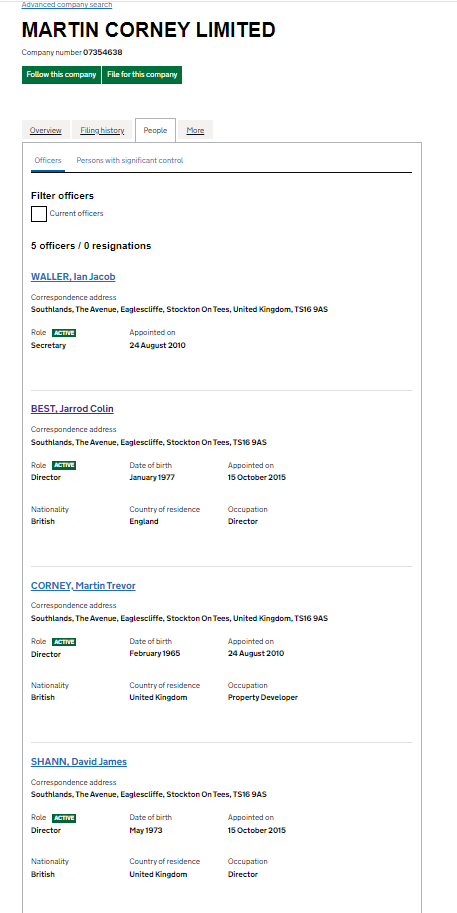Image resolution: width=457 pixels, height=913 pixels.
Task: Show Persons with significant control
Action: (x=130, y=160)
